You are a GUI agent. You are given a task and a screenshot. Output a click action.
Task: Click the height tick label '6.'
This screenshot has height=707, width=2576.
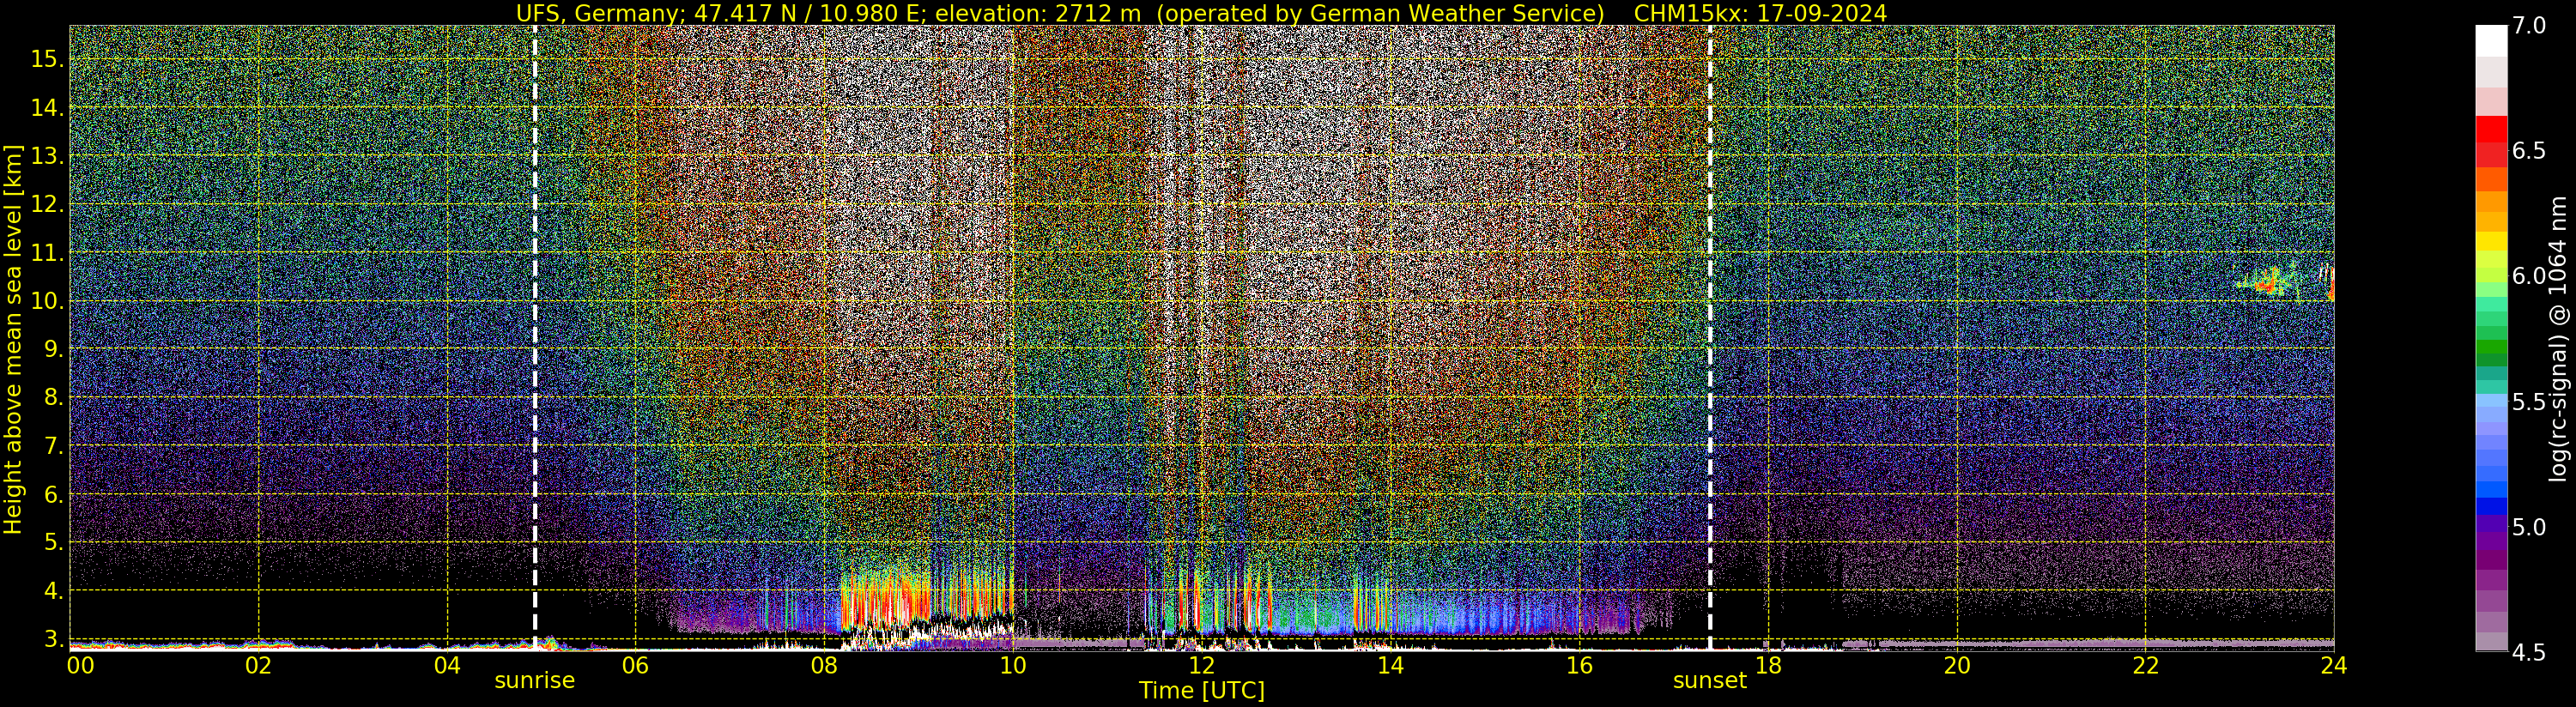[x=54, y=496]
